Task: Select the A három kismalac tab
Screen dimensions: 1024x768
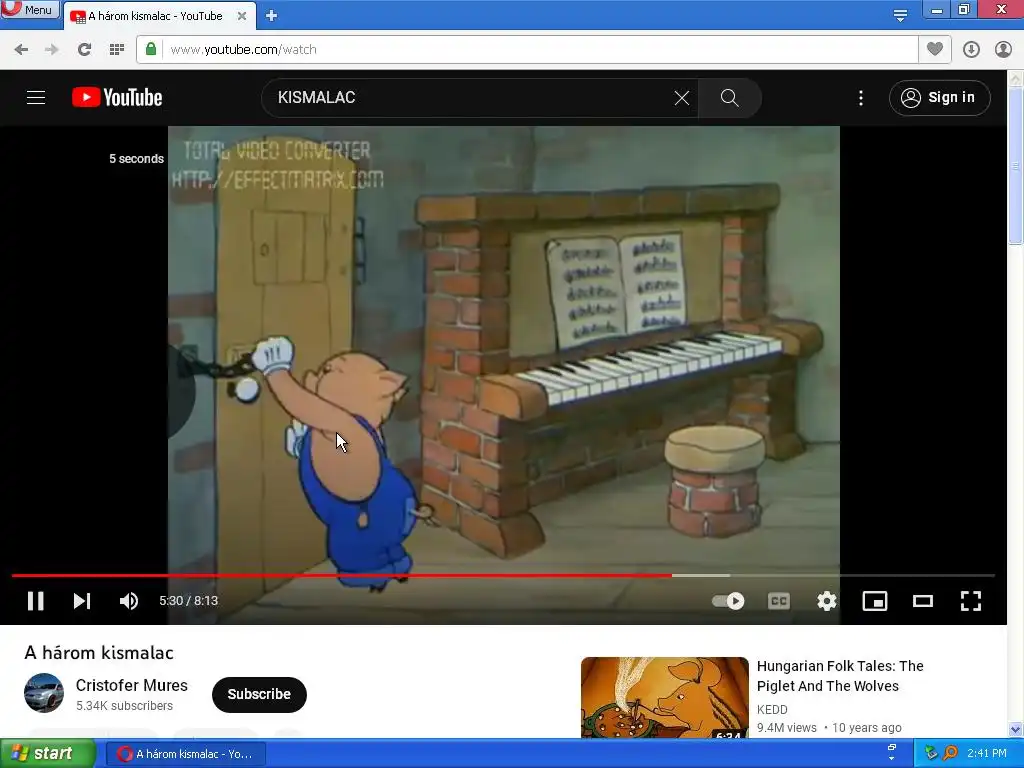Action: pyautogui.click(x=155, y=16)
